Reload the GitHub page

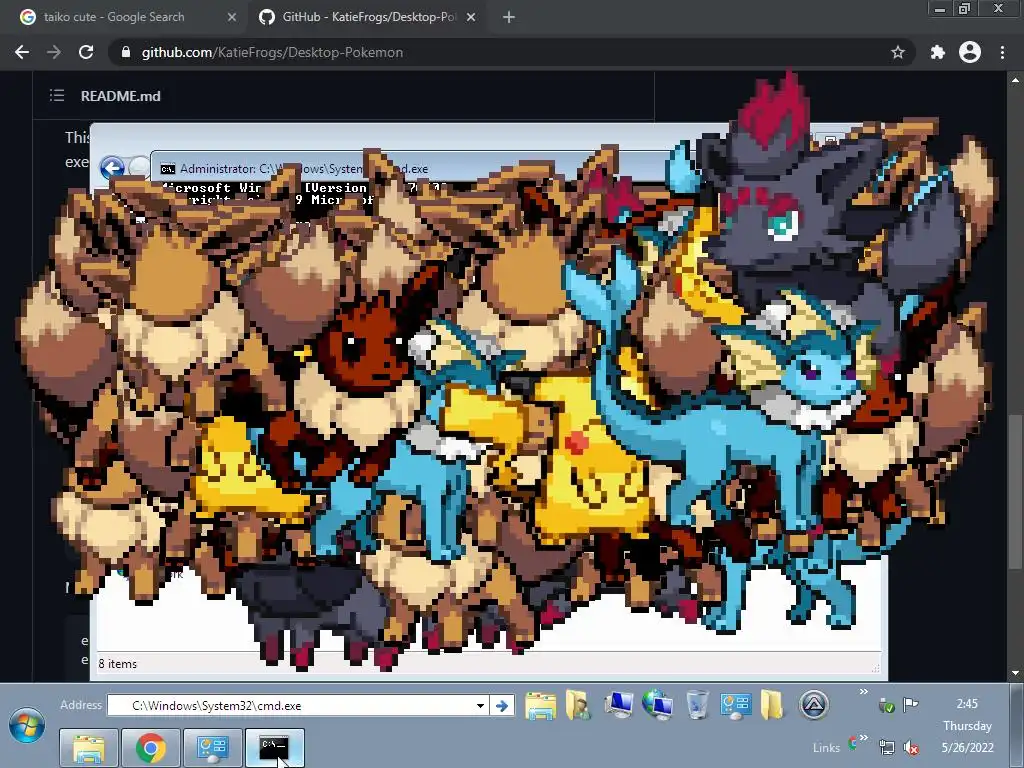point(86,52)
